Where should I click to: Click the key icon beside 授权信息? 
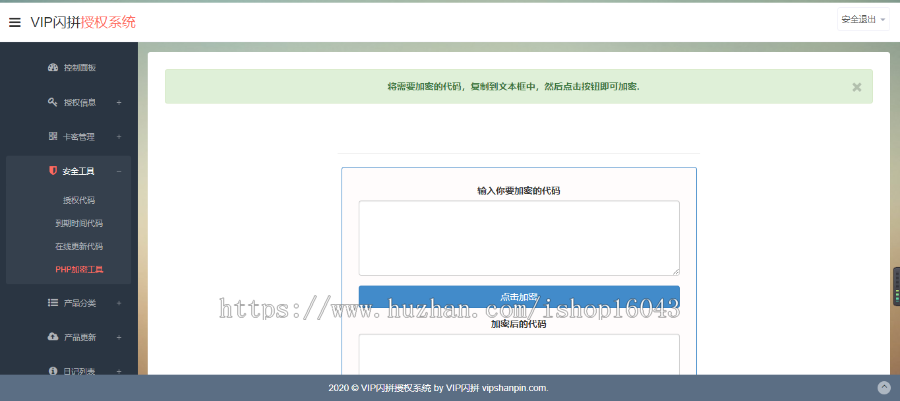[x=53, y=102]
